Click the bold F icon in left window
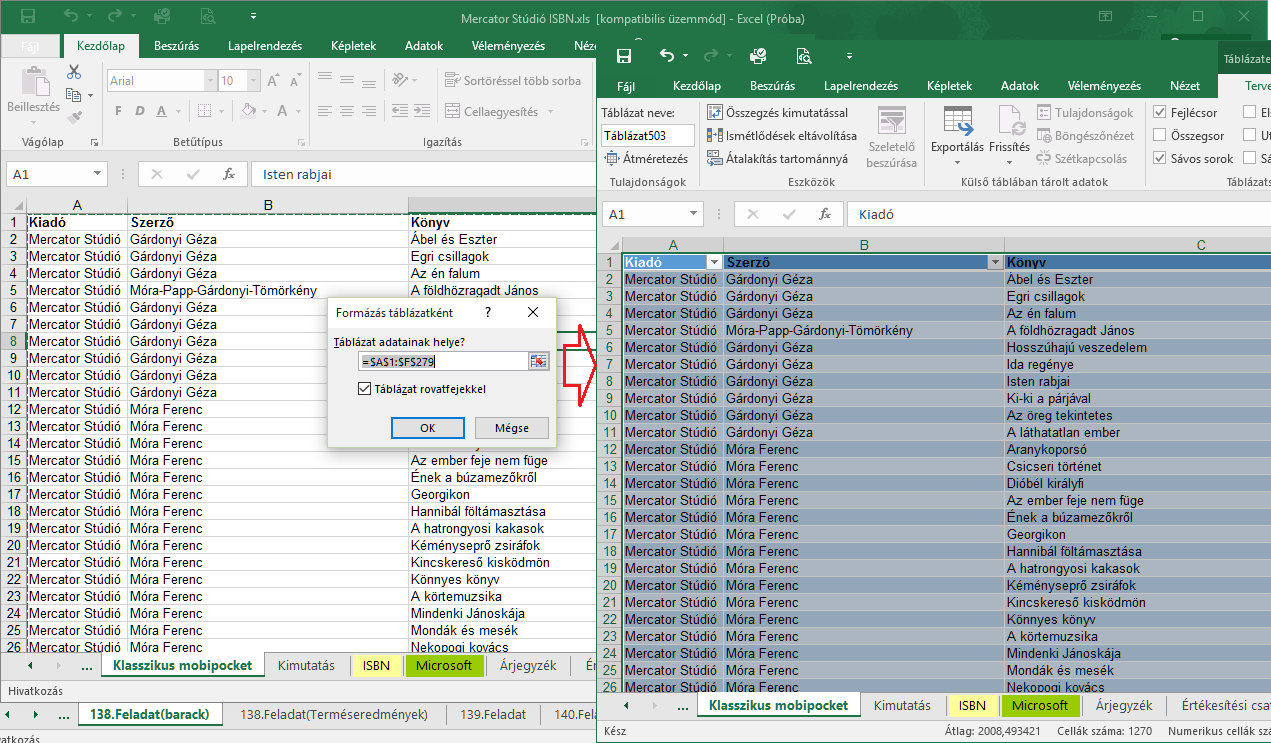The width and height of the screenshot is (1271, 743). [117, 111]
